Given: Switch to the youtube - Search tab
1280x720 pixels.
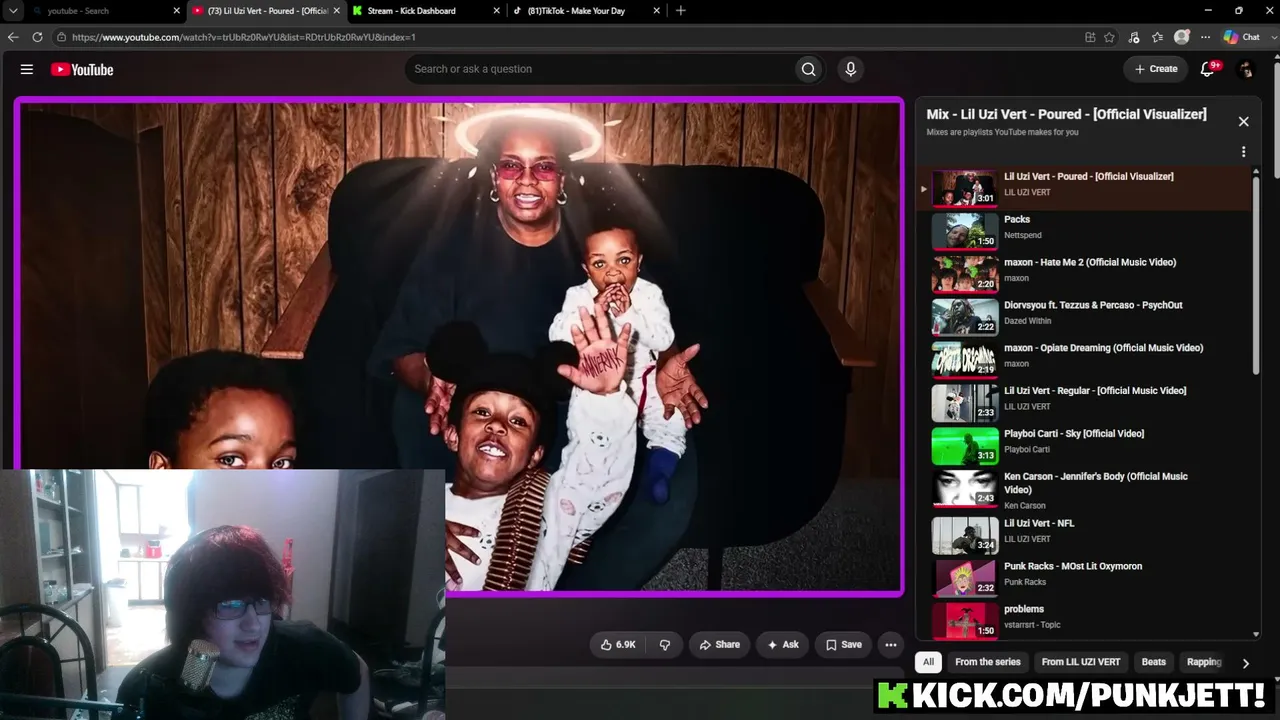Looking at the screenshot, I should pyautogui.click(x=104, y=11).
